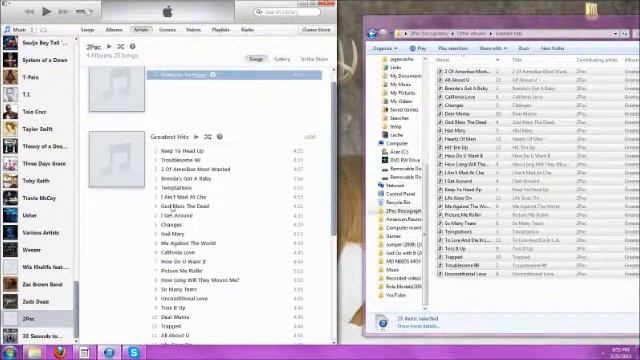Screen dimensions: 640x360
Task: Open the Genres tab
Action: (167, 30)
